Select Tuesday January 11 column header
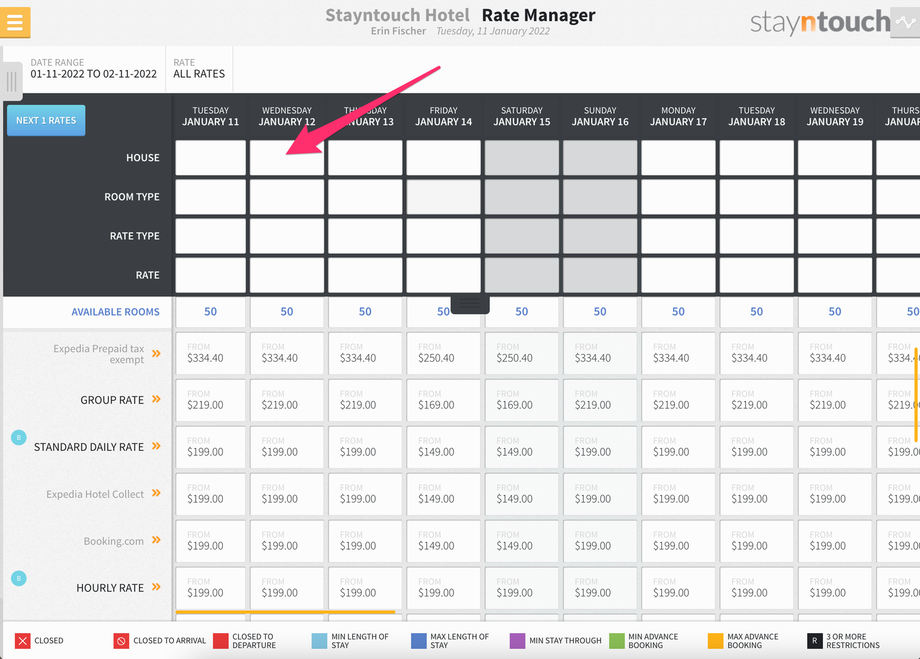Image resolution: width=920 pixels, height=659 pixels. (x=211, y=116)
